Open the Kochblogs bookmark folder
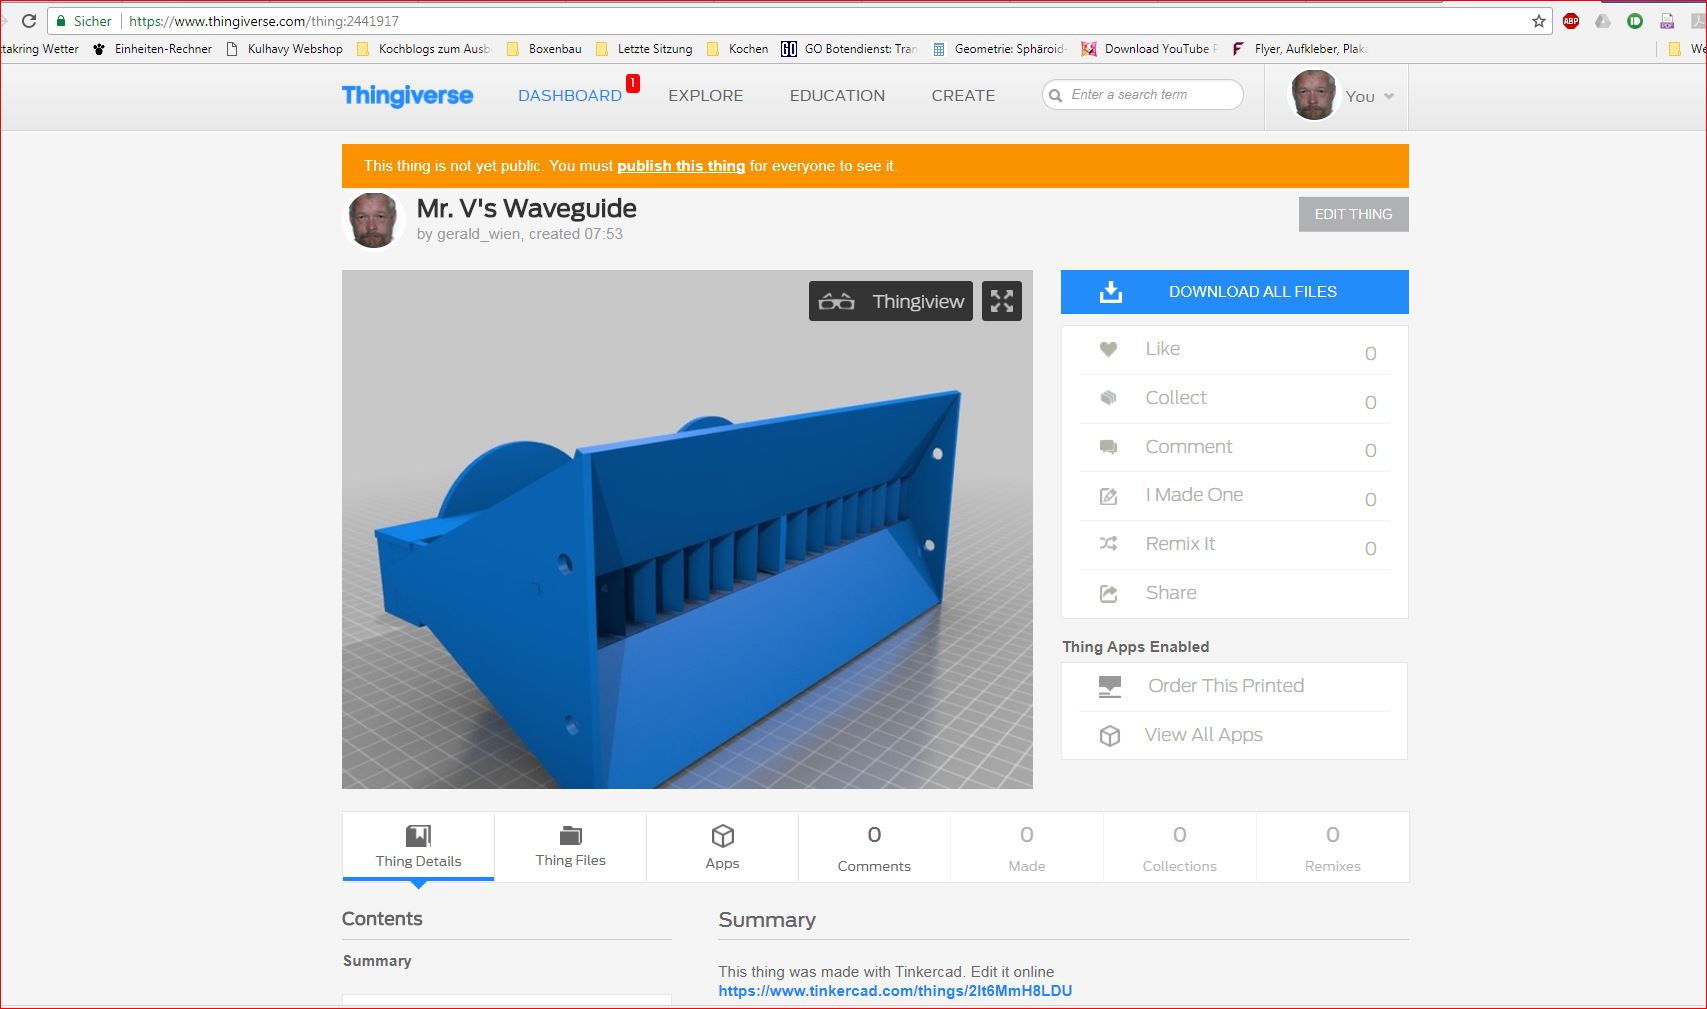Viewport: 1707px width, 1009px height. point(423,49)
